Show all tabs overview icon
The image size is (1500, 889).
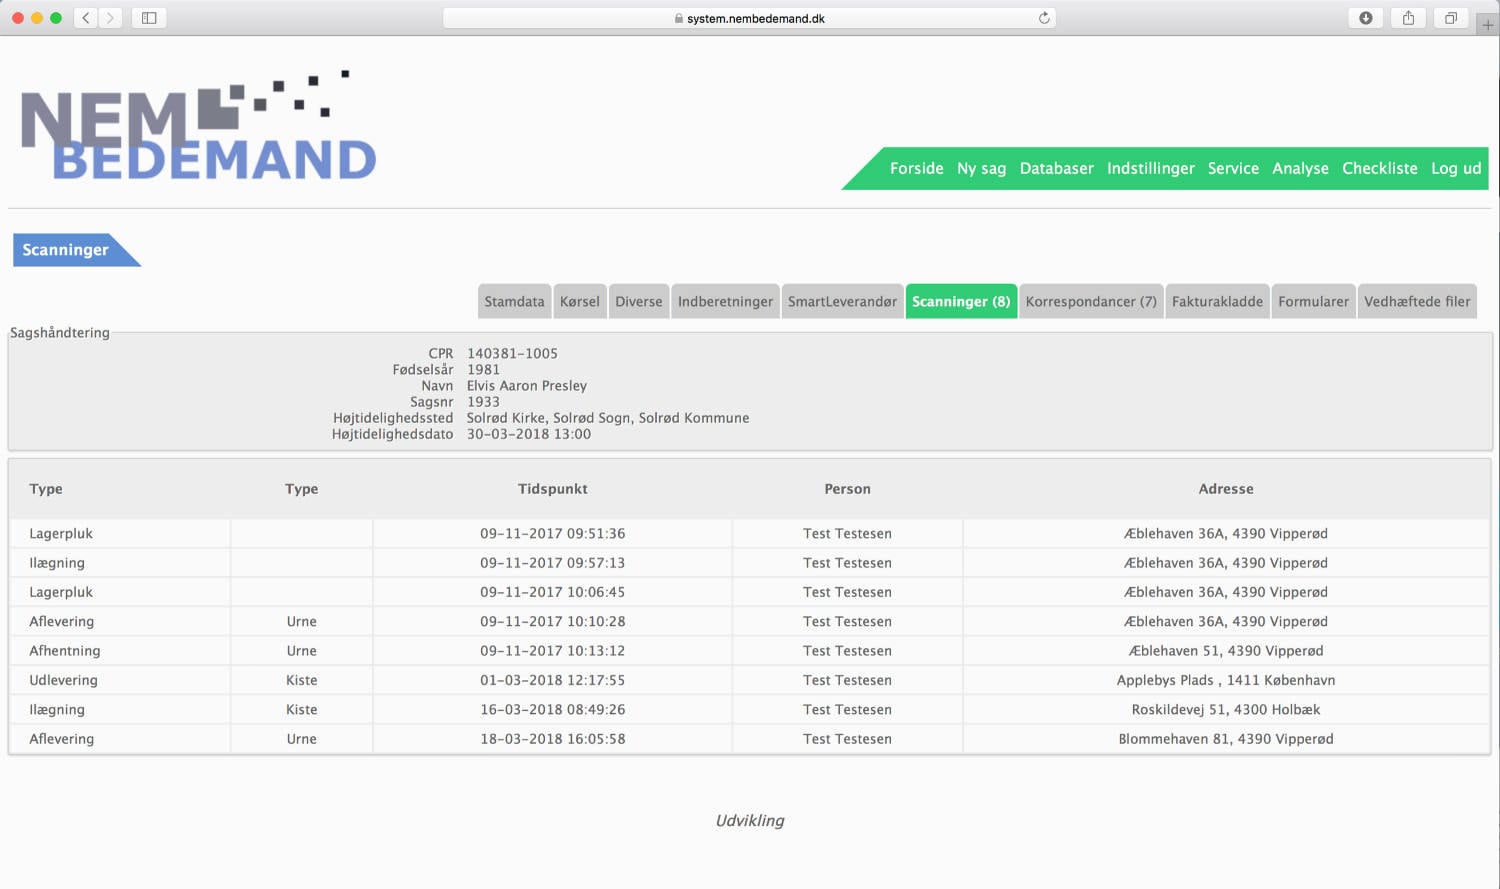point(1450,18)
